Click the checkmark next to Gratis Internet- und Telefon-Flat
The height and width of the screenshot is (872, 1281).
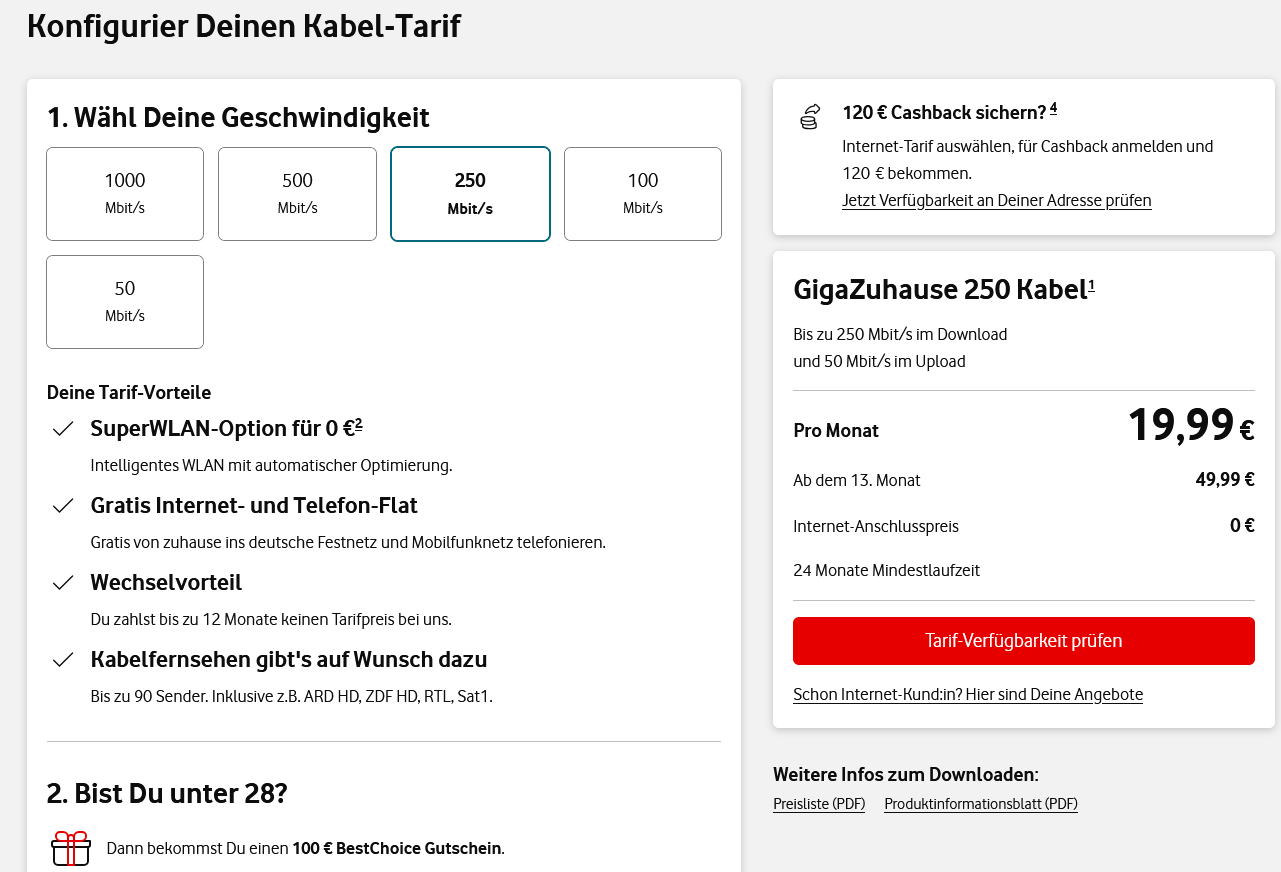pyautogui.click(x=63, y=506)
